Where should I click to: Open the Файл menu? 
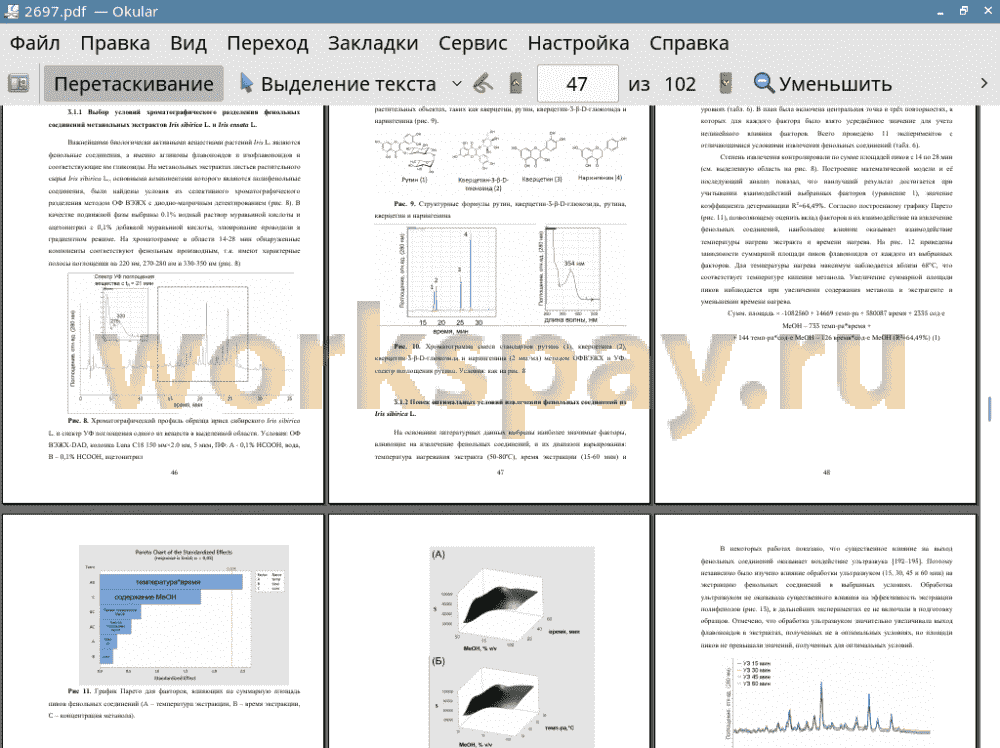[35, 43]
